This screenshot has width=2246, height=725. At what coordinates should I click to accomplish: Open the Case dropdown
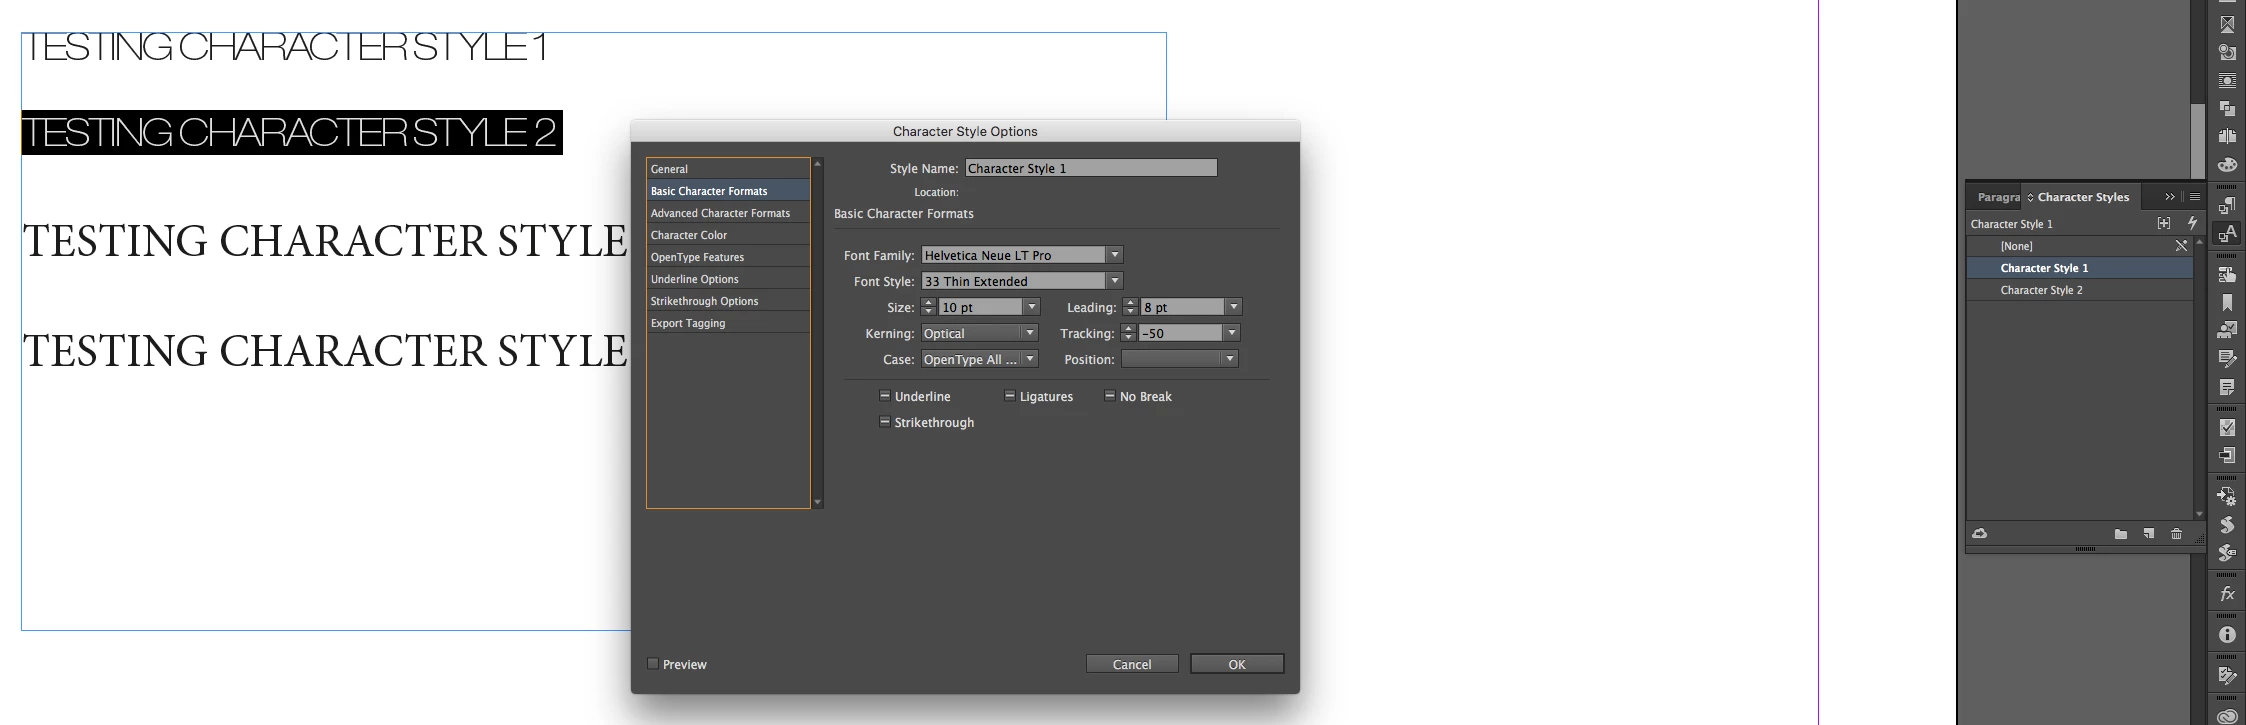[x=979, y=359]
